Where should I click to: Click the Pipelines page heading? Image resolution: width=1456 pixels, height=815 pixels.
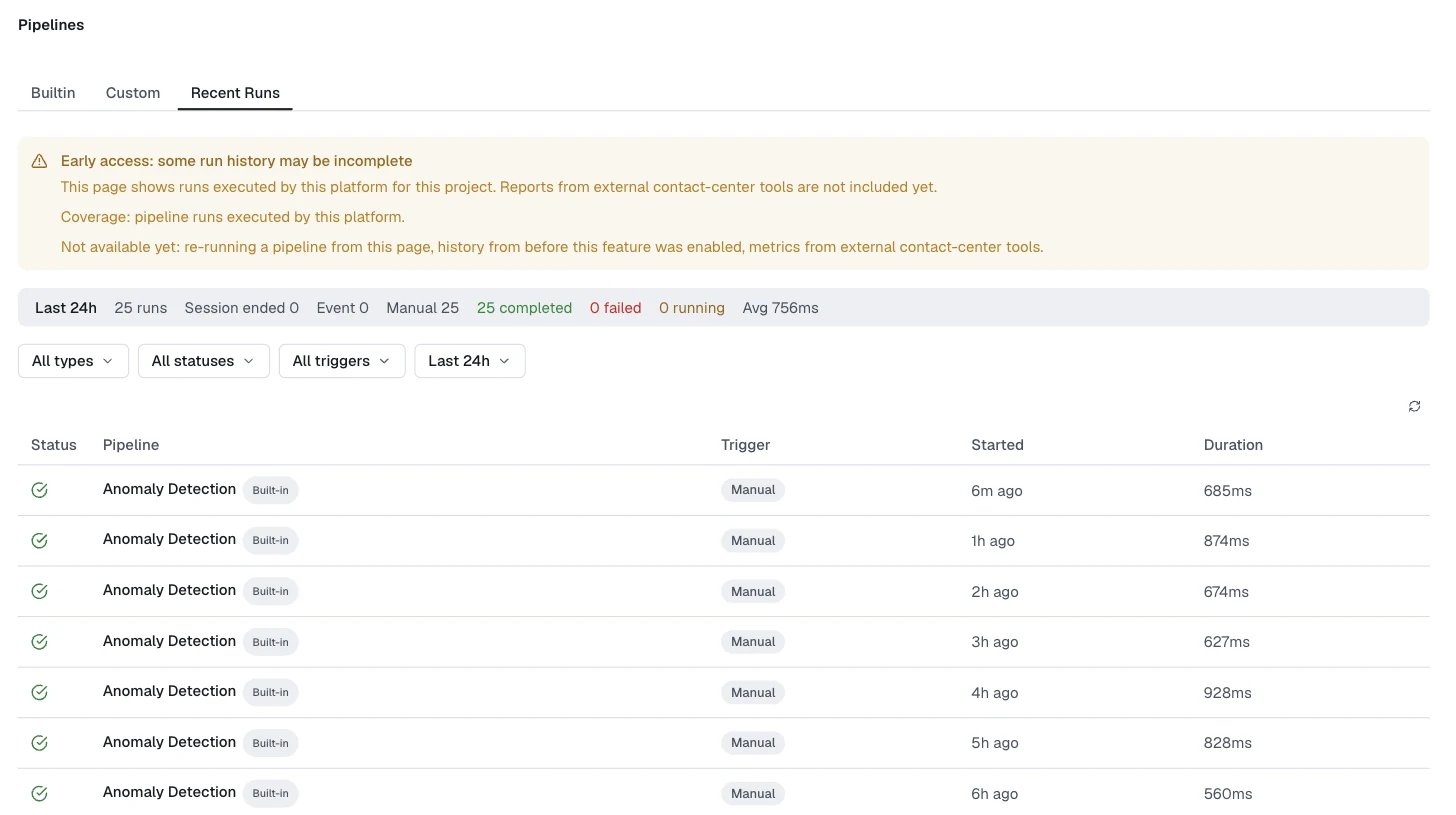click(x=51, y=25)
